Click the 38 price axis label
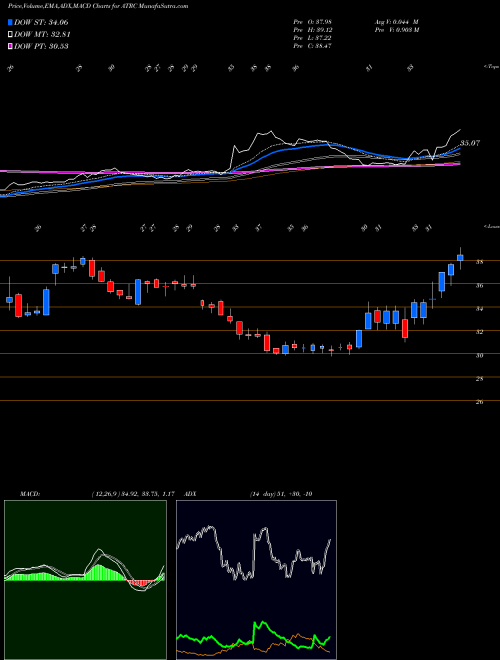 click(479, 262)
